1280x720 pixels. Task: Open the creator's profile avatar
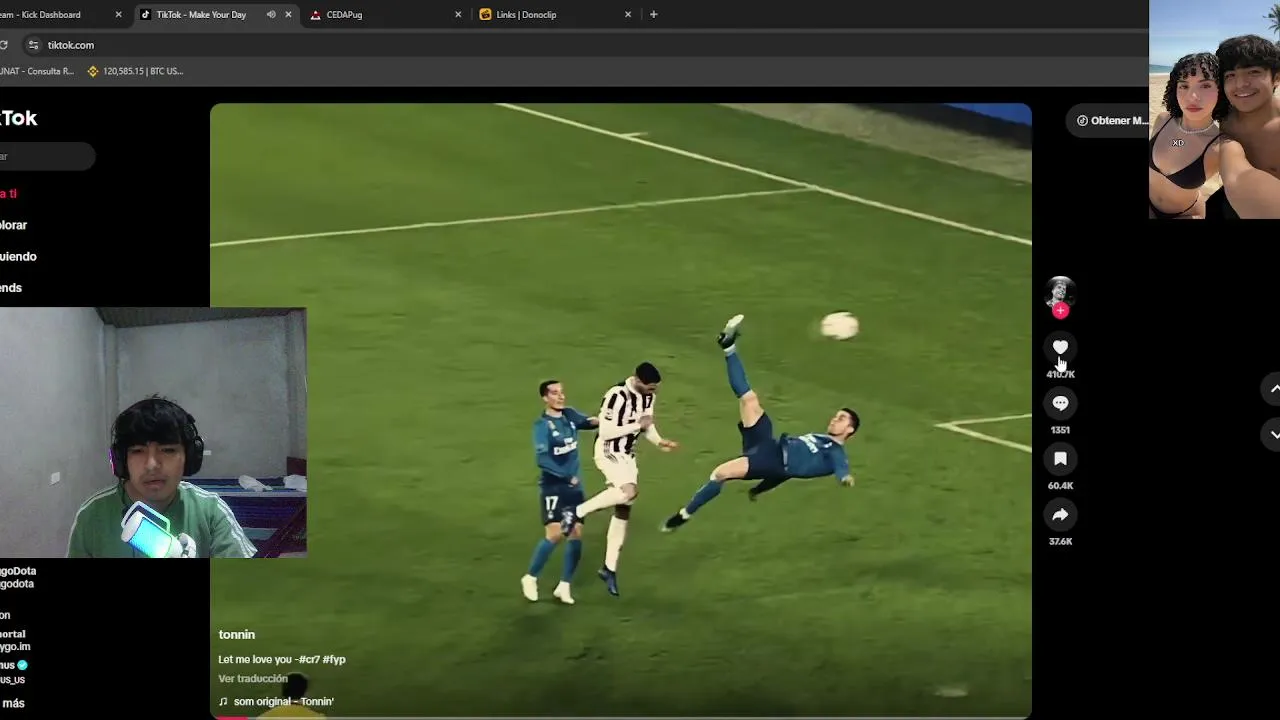point(1060,291)
